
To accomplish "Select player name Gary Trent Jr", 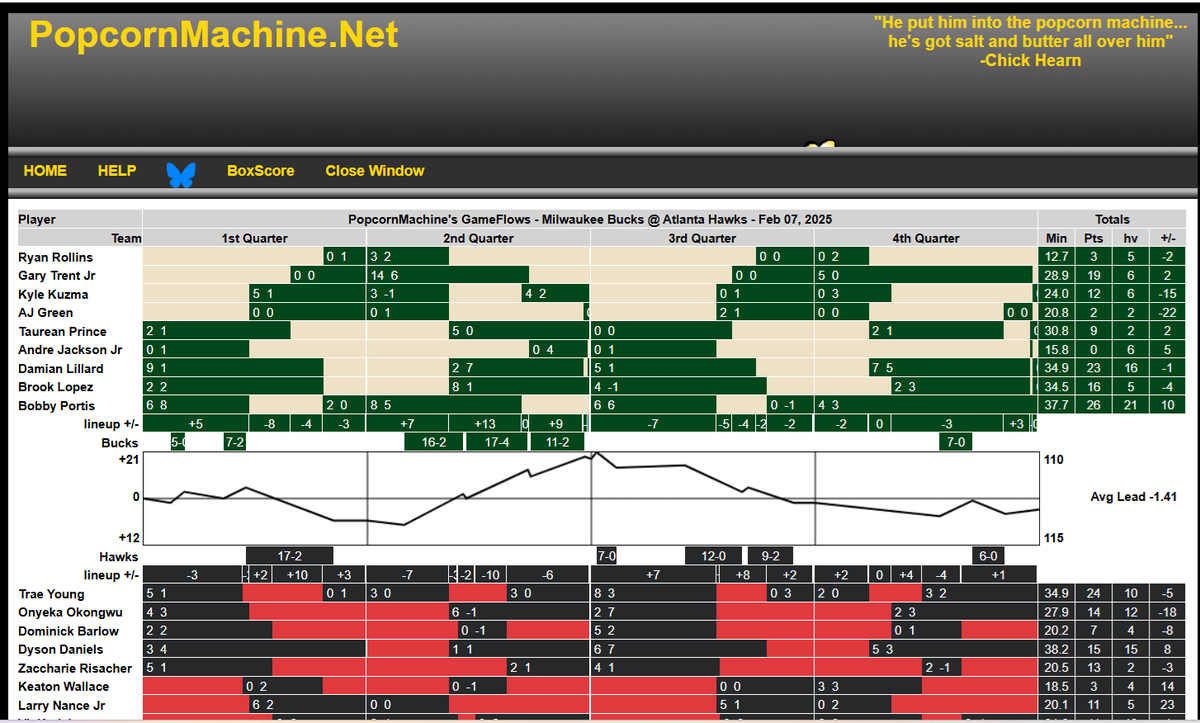I will (57, 276).
